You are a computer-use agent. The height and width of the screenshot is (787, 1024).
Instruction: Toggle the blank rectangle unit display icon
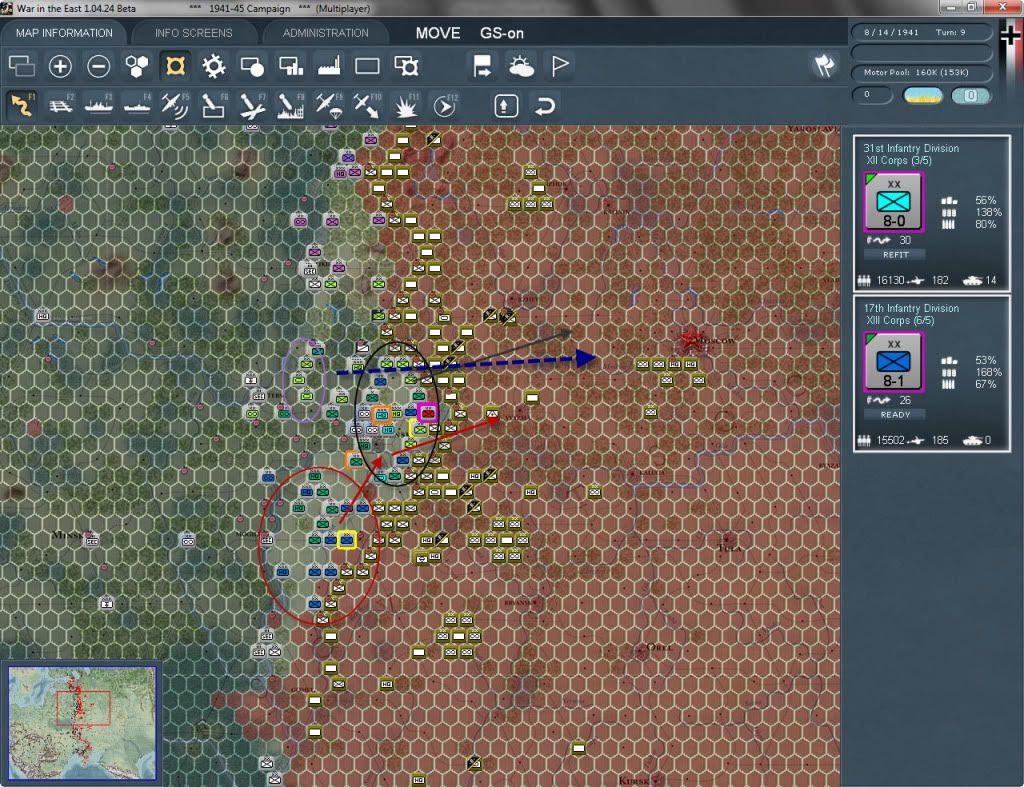click(x=367, y=66)
